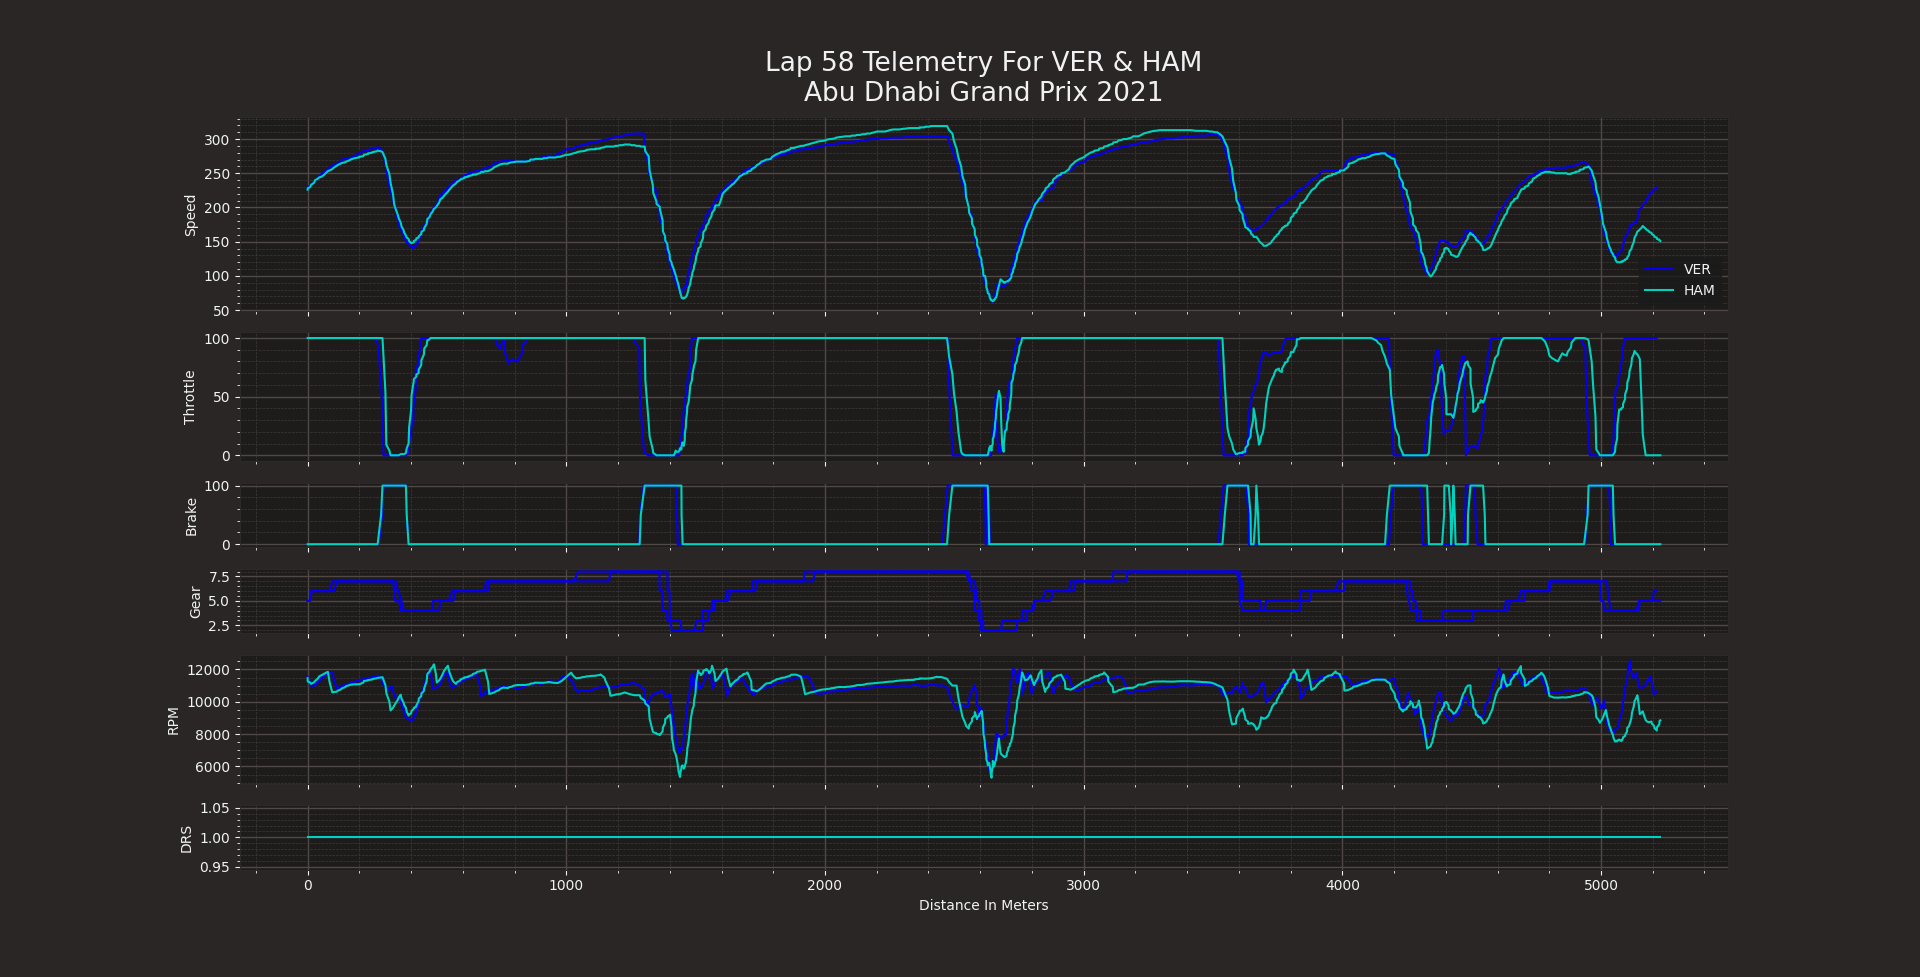Click the subtitle "Abu Dhabi Grand Prix 2021"
Image resolution: width=1920 pixels, height=977 pixels.
(x=983, y=92)
